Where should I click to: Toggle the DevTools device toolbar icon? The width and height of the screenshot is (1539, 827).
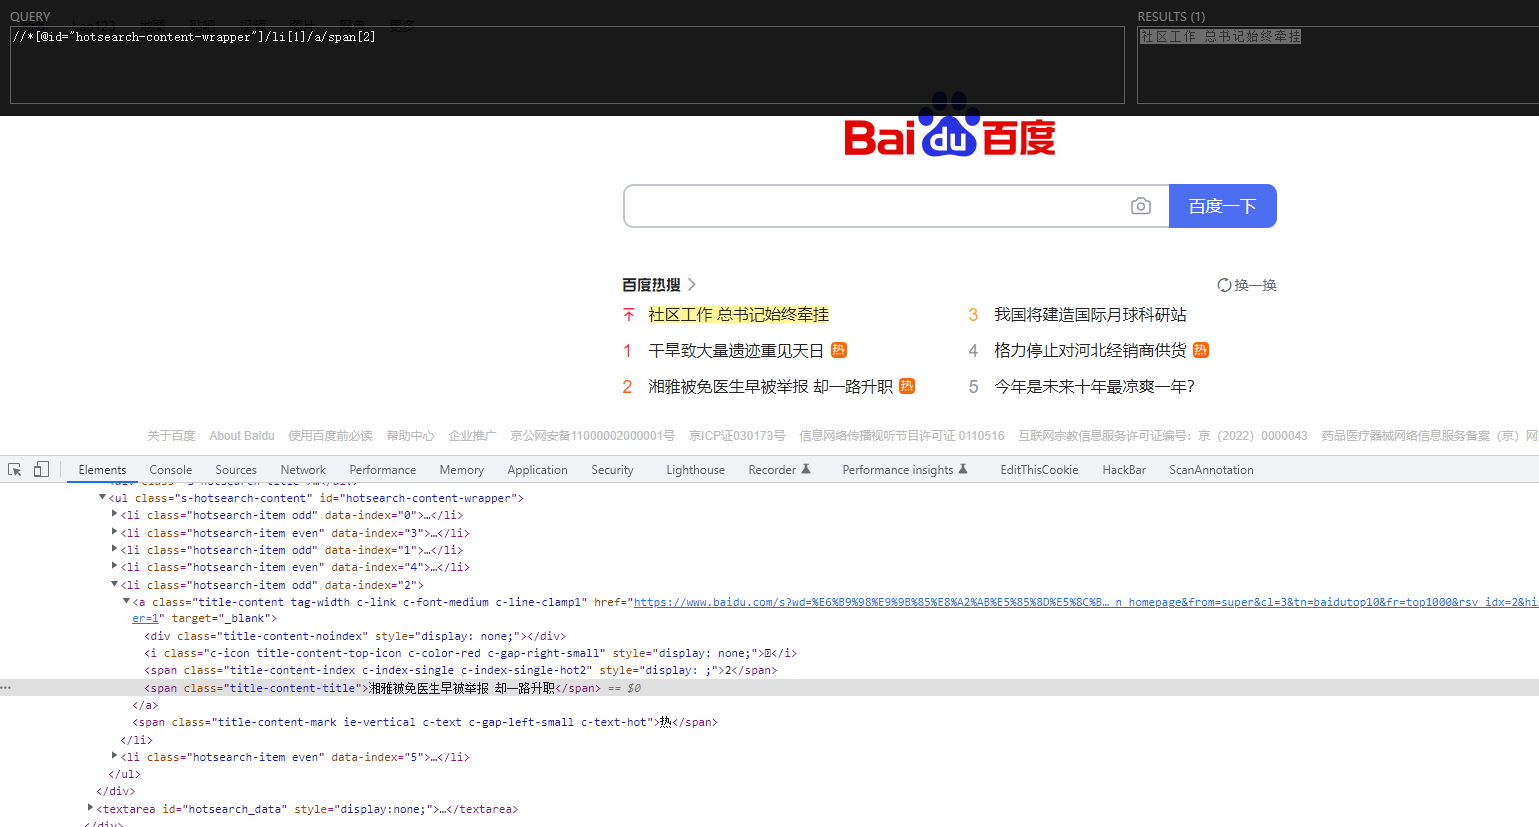coord(41,469)
